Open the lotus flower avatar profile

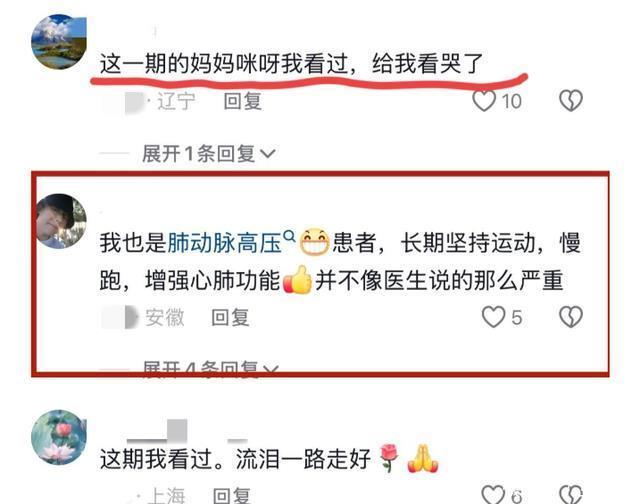pos(59,437)
